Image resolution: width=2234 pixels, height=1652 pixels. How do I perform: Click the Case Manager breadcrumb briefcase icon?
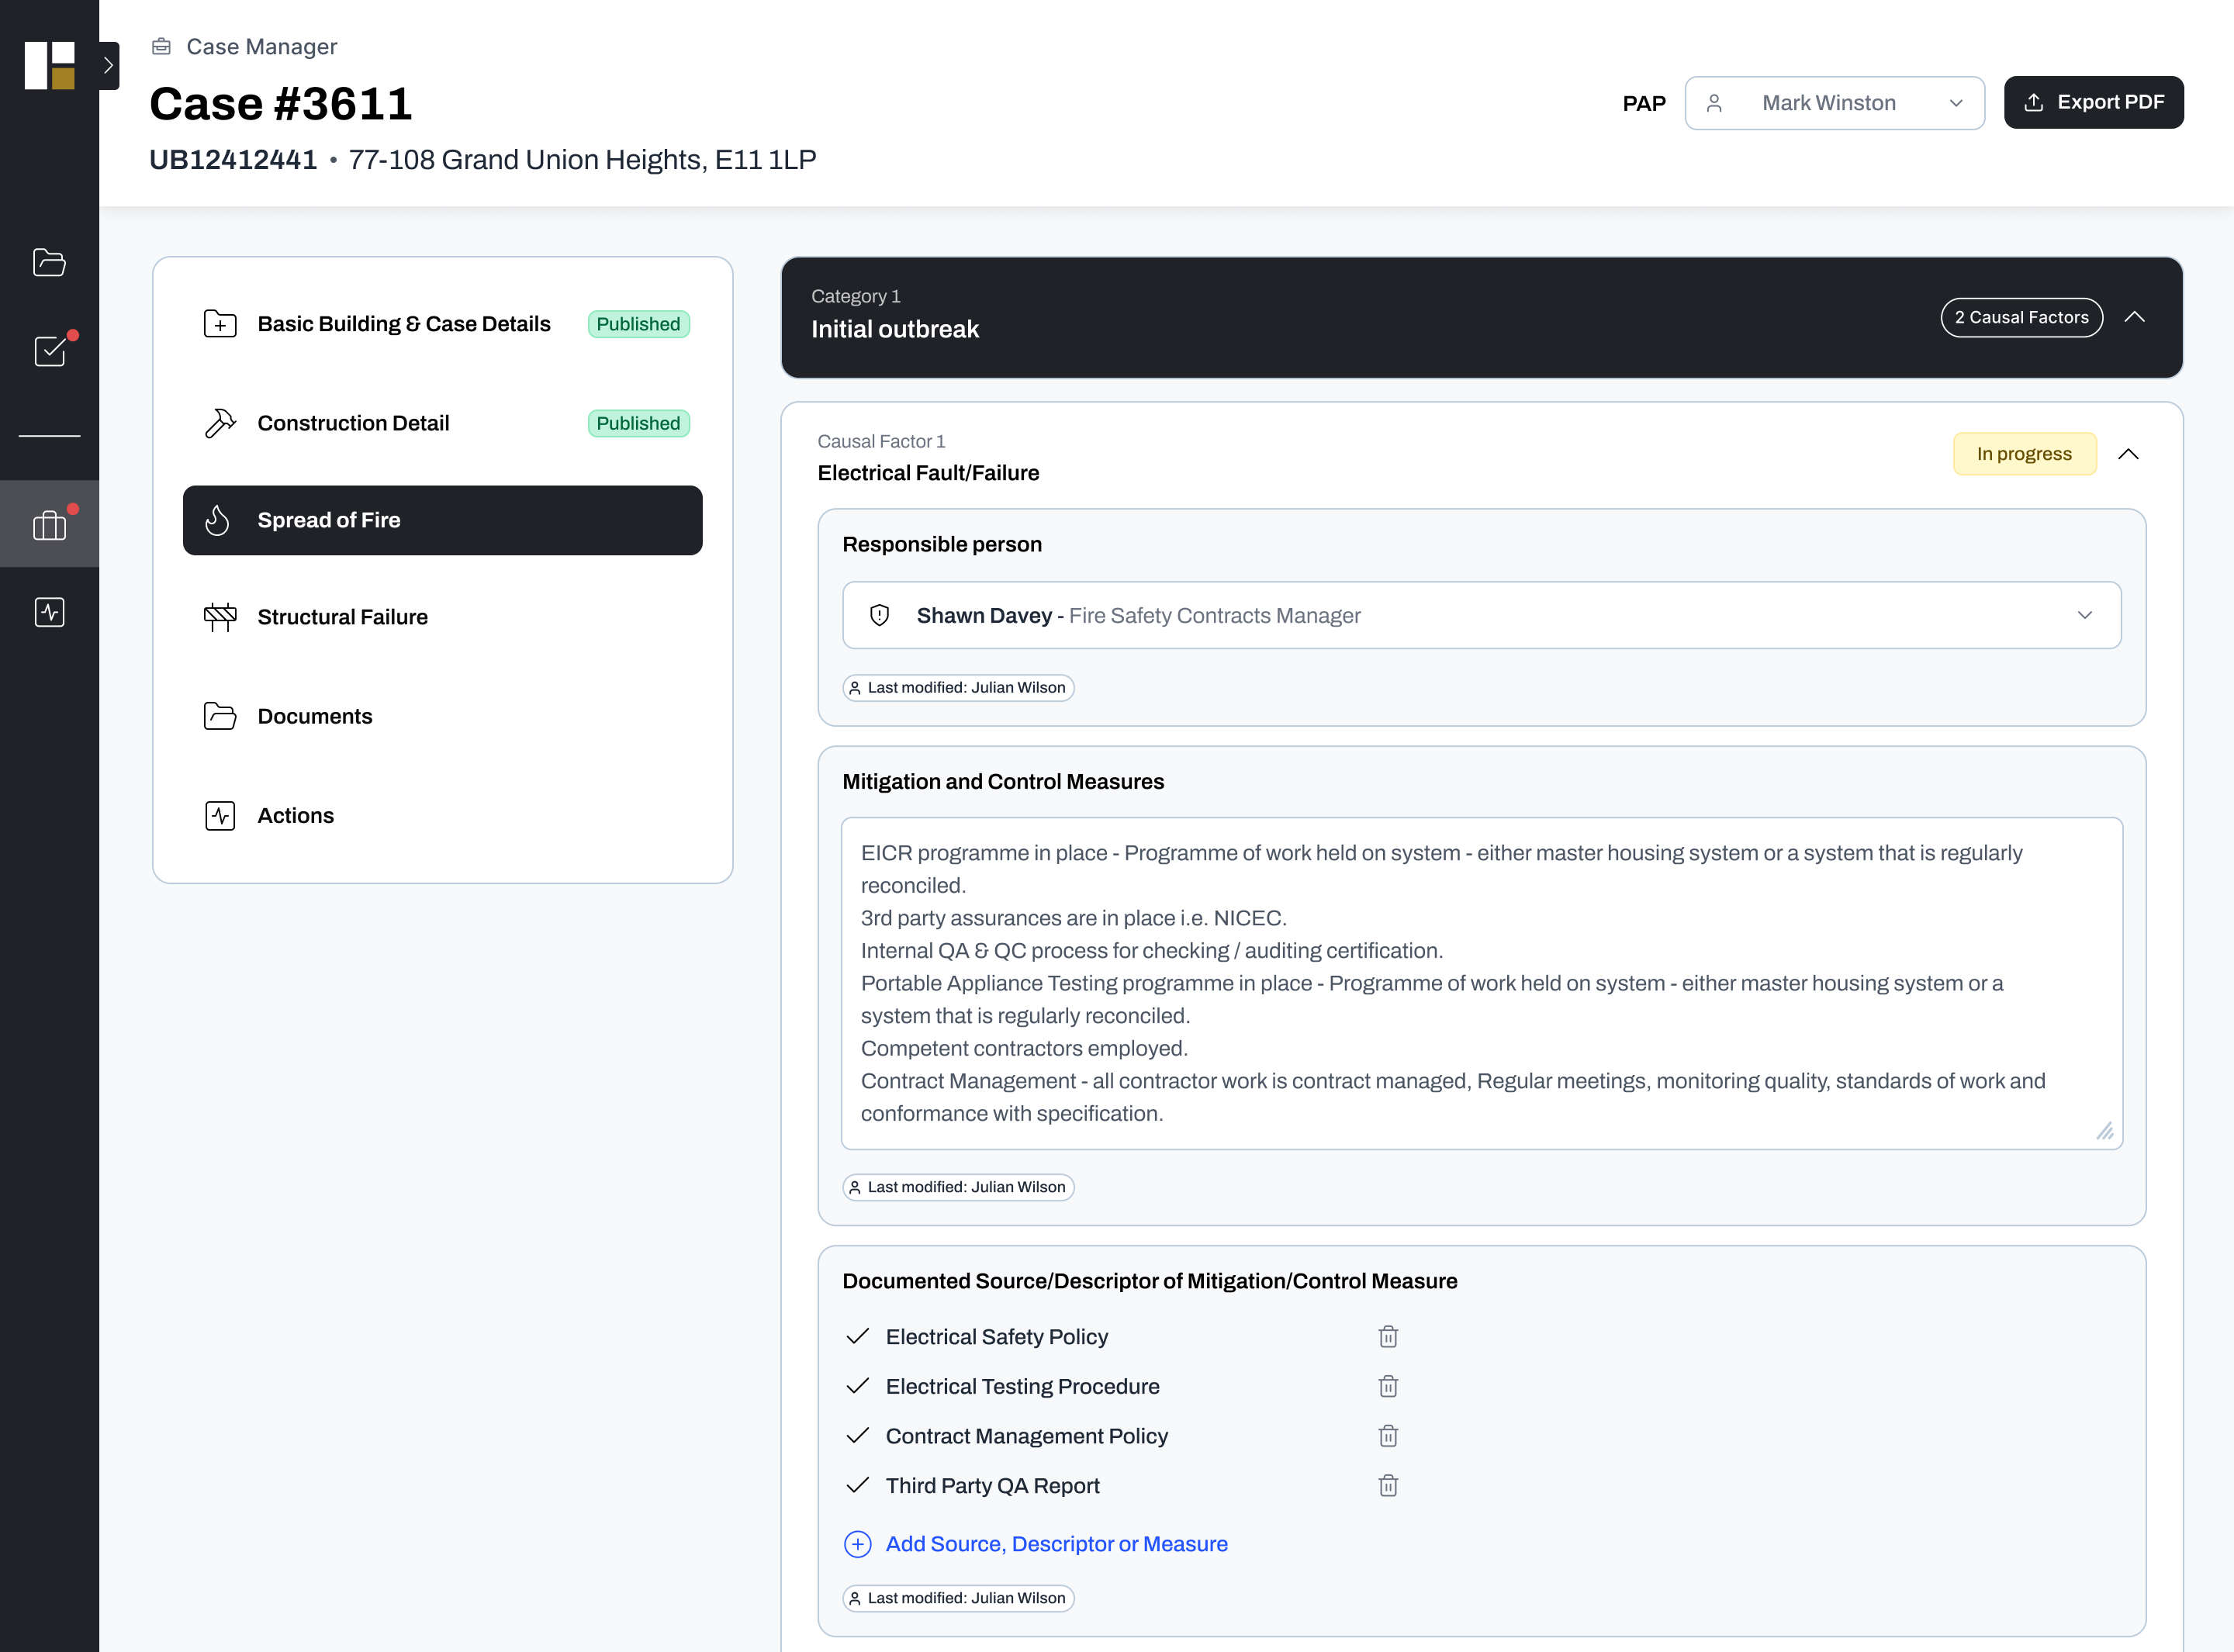pos(161,46)
